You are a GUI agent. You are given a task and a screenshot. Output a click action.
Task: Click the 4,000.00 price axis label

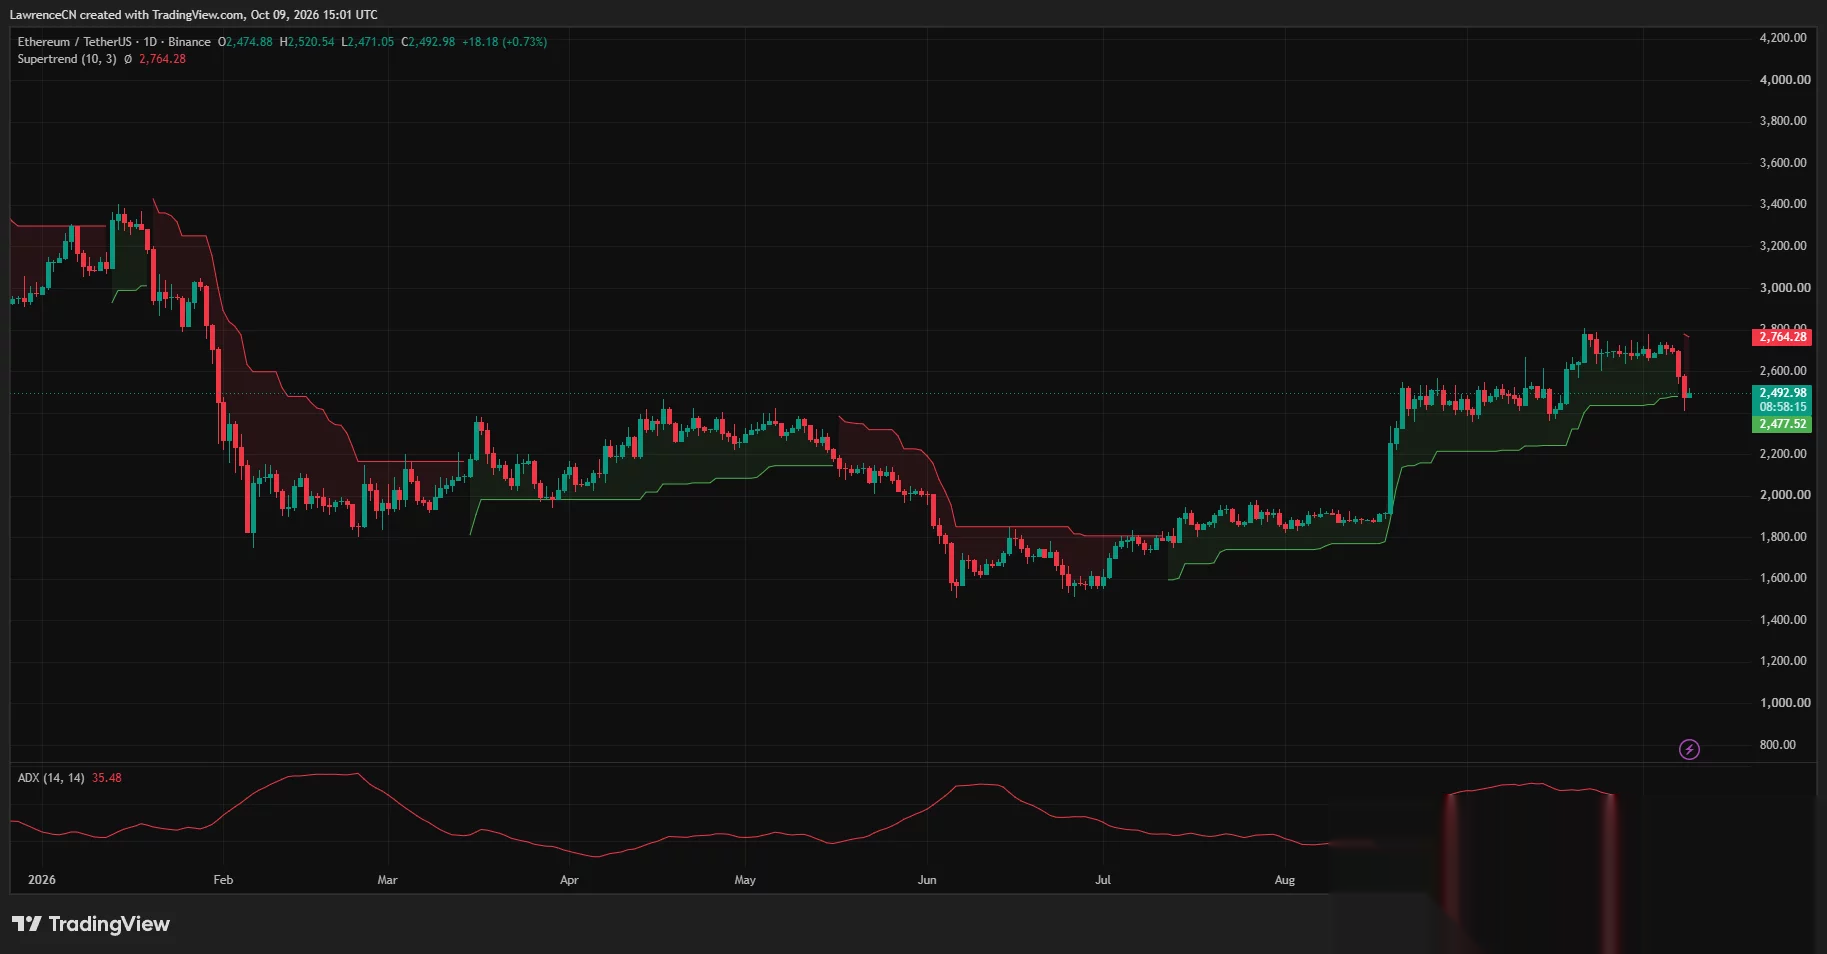pyautogui.click(x=1785, y=80)
